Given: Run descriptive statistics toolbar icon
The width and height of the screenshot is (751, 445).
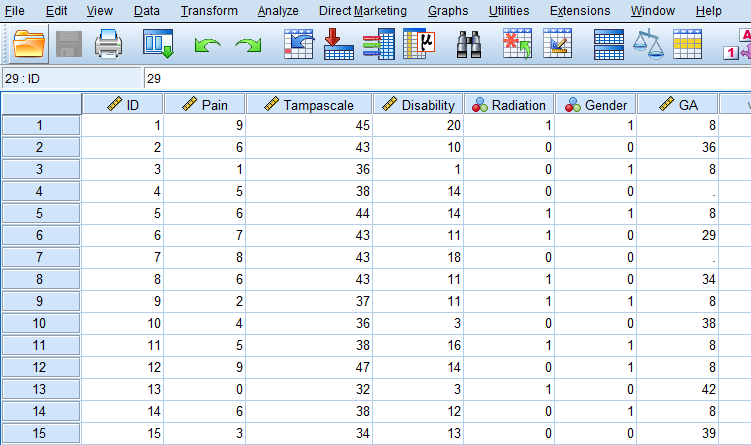Looking at the screenshot, I should (x=419, y=45).
